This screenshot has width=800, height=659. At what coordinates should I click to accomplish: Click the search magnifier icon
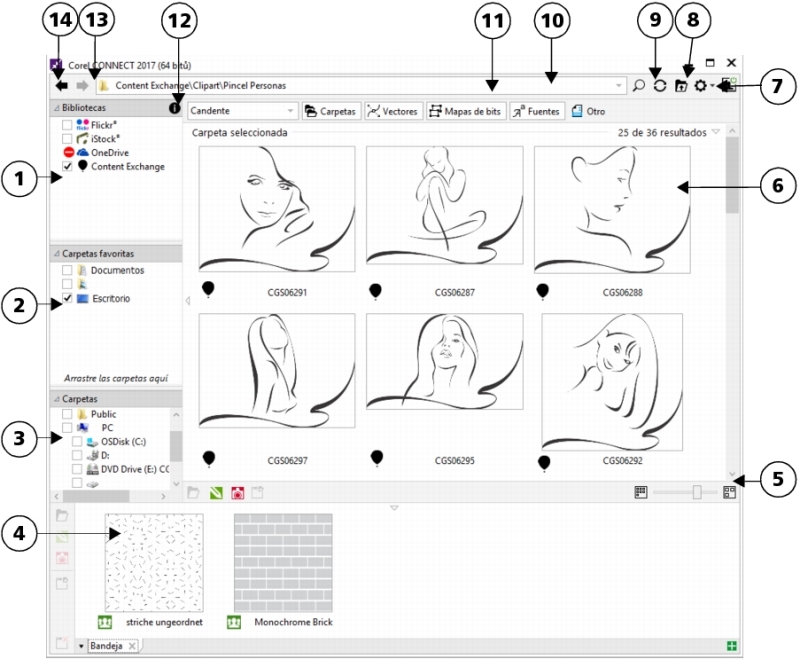coord(639,87)
